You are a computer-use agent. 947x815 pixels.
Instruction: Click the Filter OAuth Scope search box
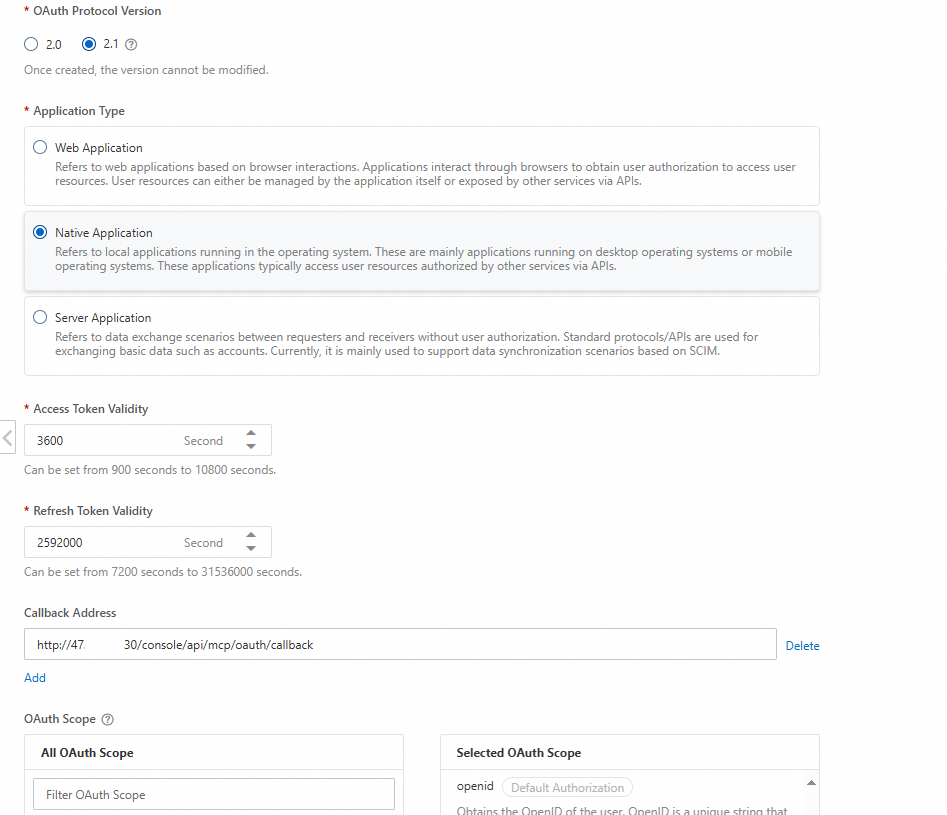coord(214,794)
